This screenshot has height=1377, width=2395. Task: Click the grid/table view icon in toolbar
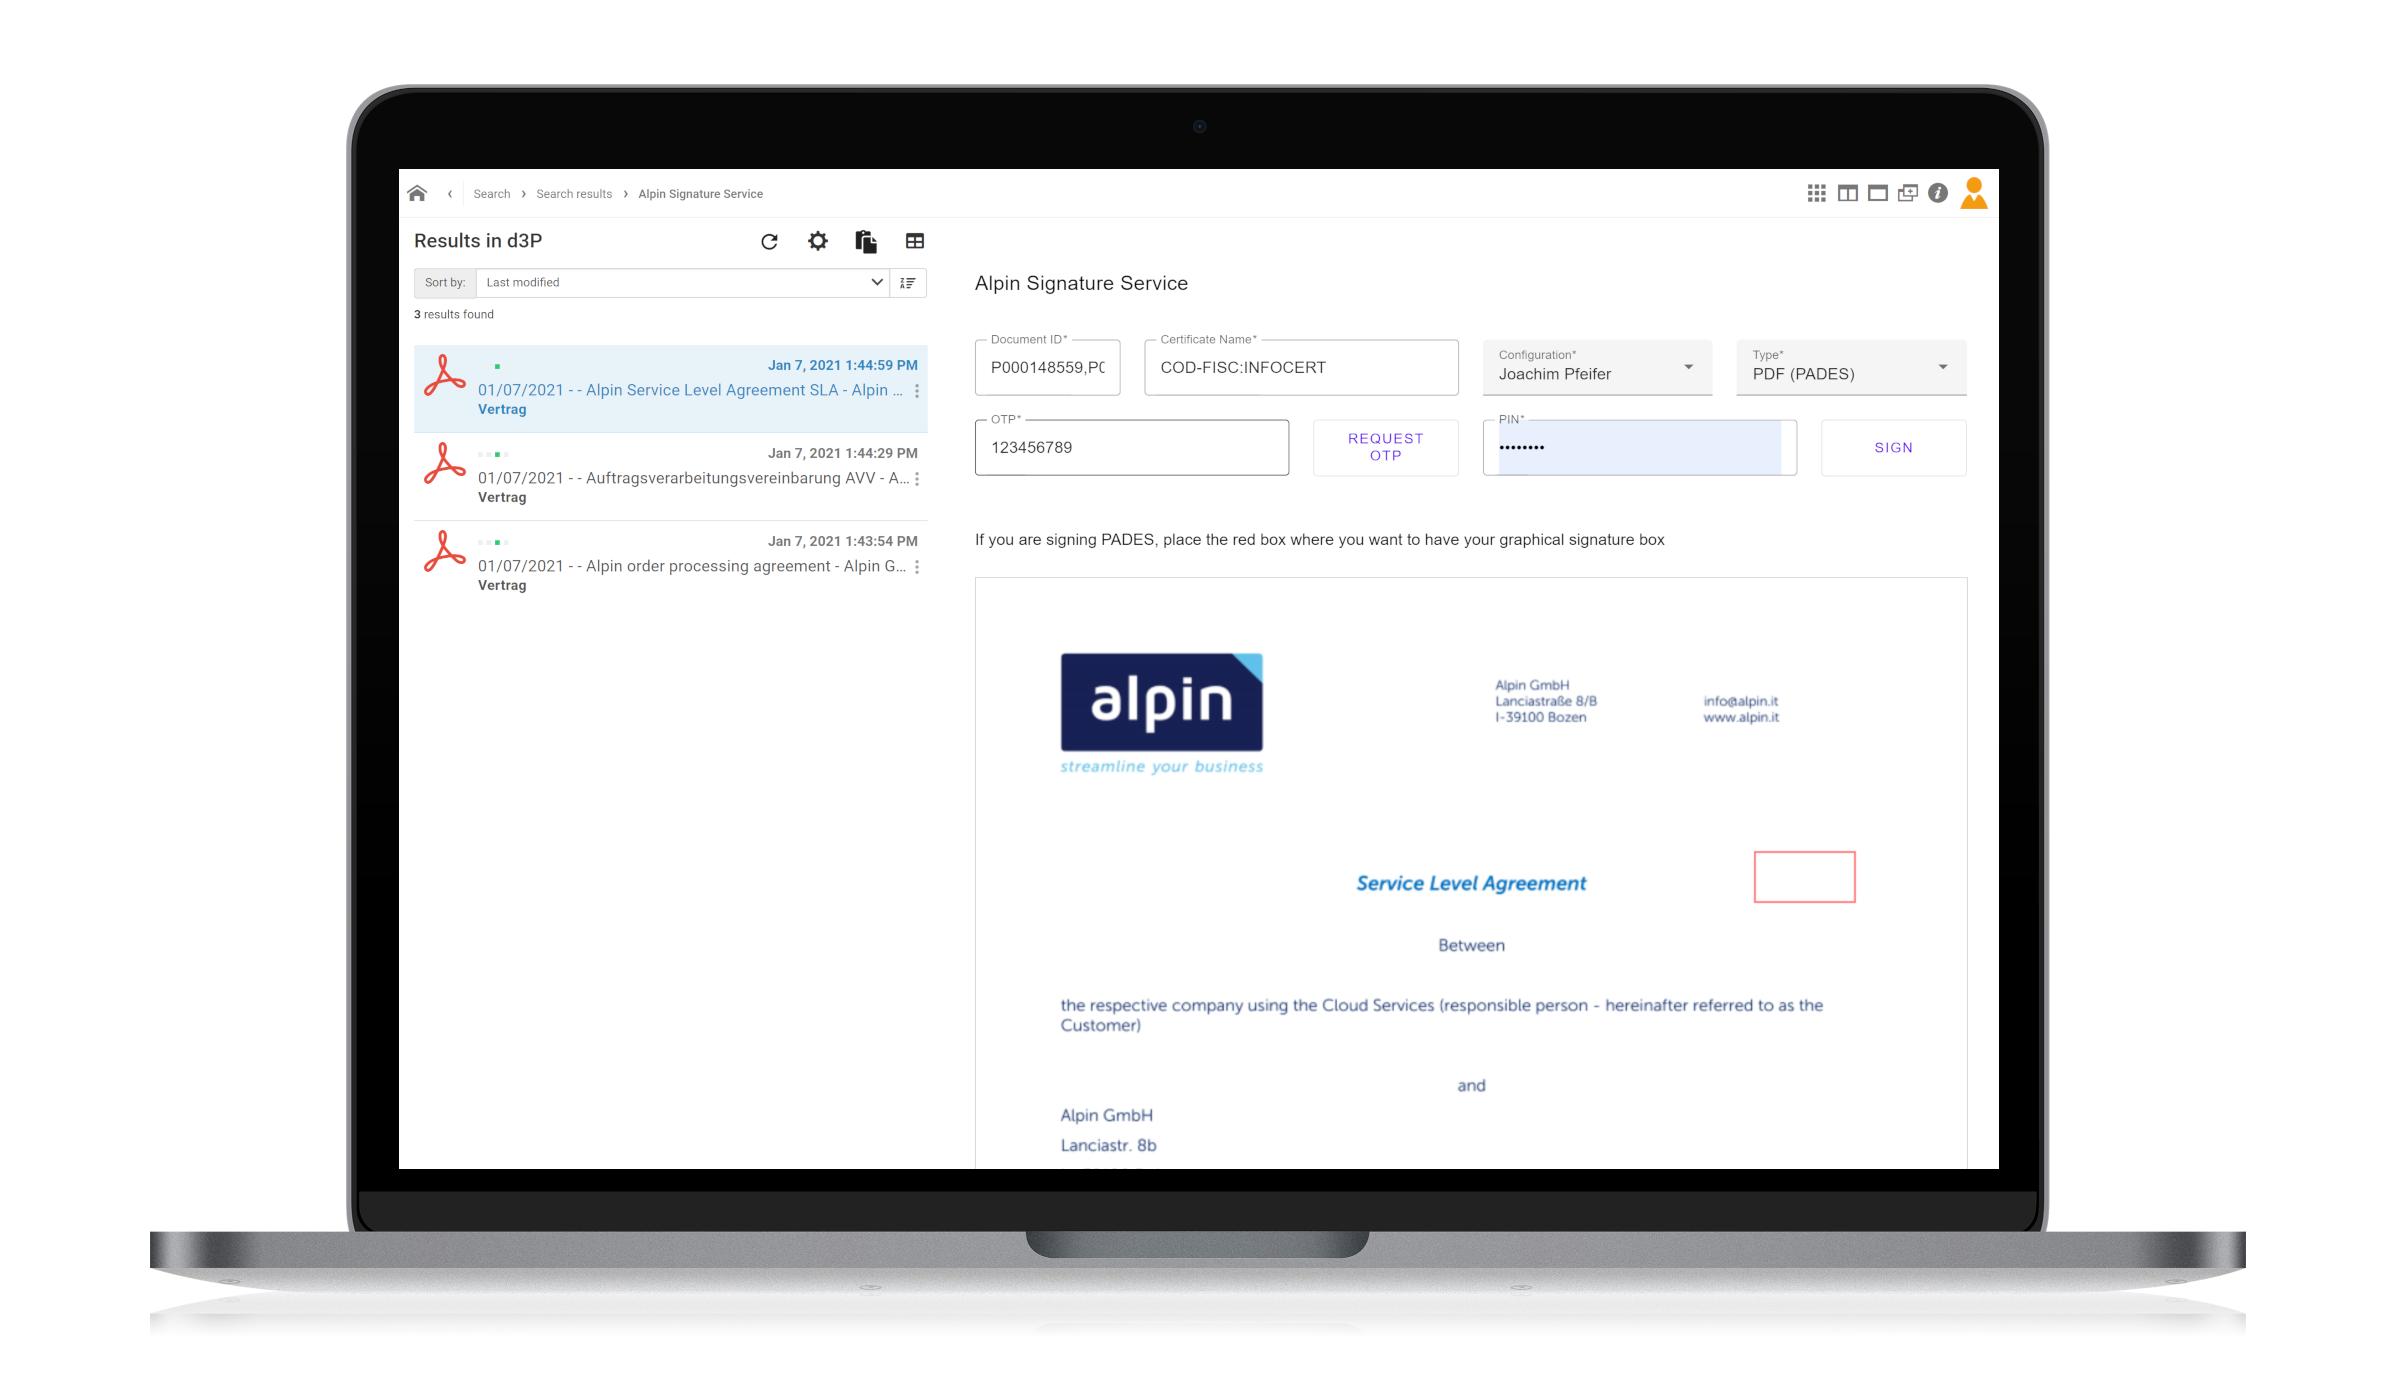[915, 242]
